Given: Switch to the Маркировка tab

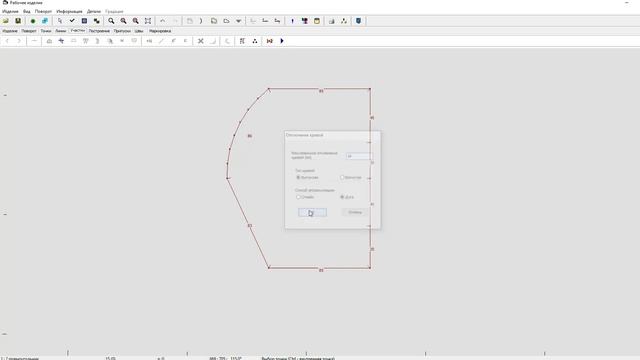Looking at the screenshot, I should pyautogui.click(x=160, y=31).
